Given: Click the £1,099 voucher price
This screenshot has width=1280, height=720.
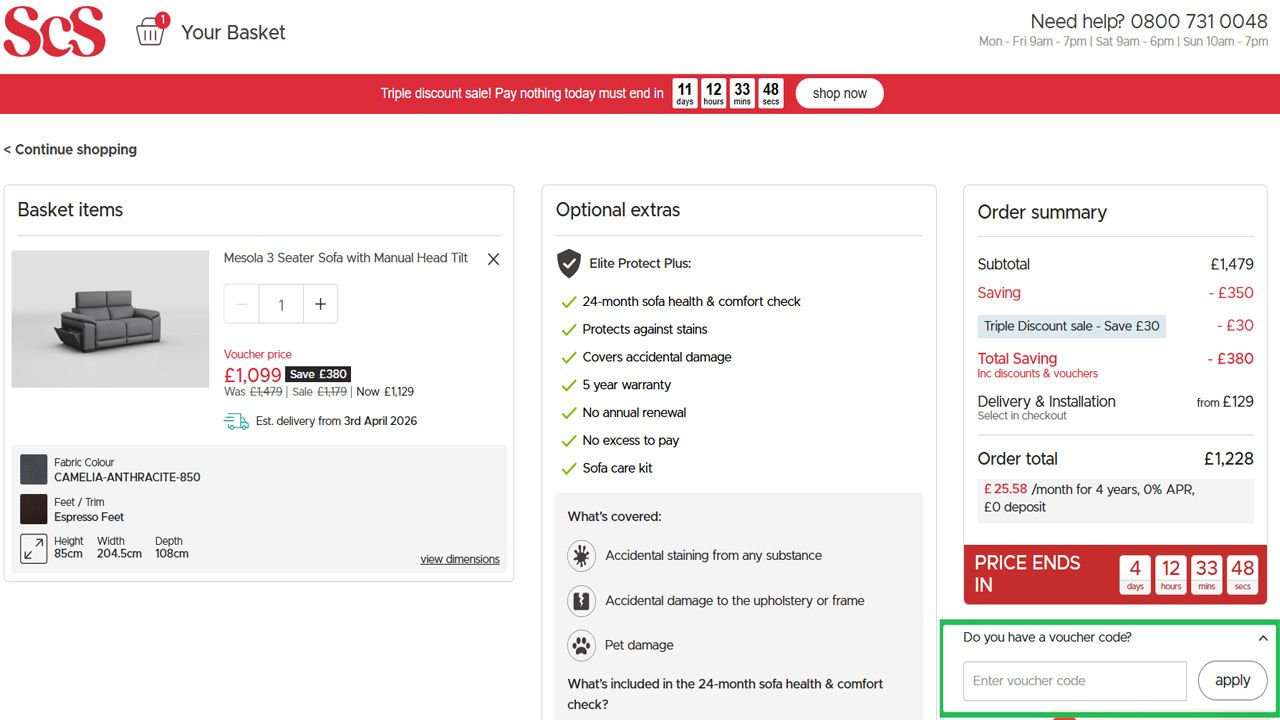Looking at the screenshot, I should click(x=253, y=375).
